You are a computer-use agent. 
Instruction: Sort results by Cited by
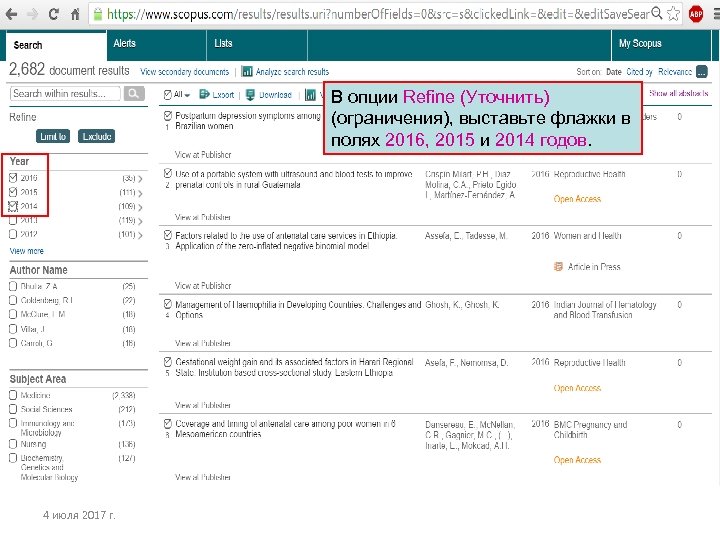639,72
